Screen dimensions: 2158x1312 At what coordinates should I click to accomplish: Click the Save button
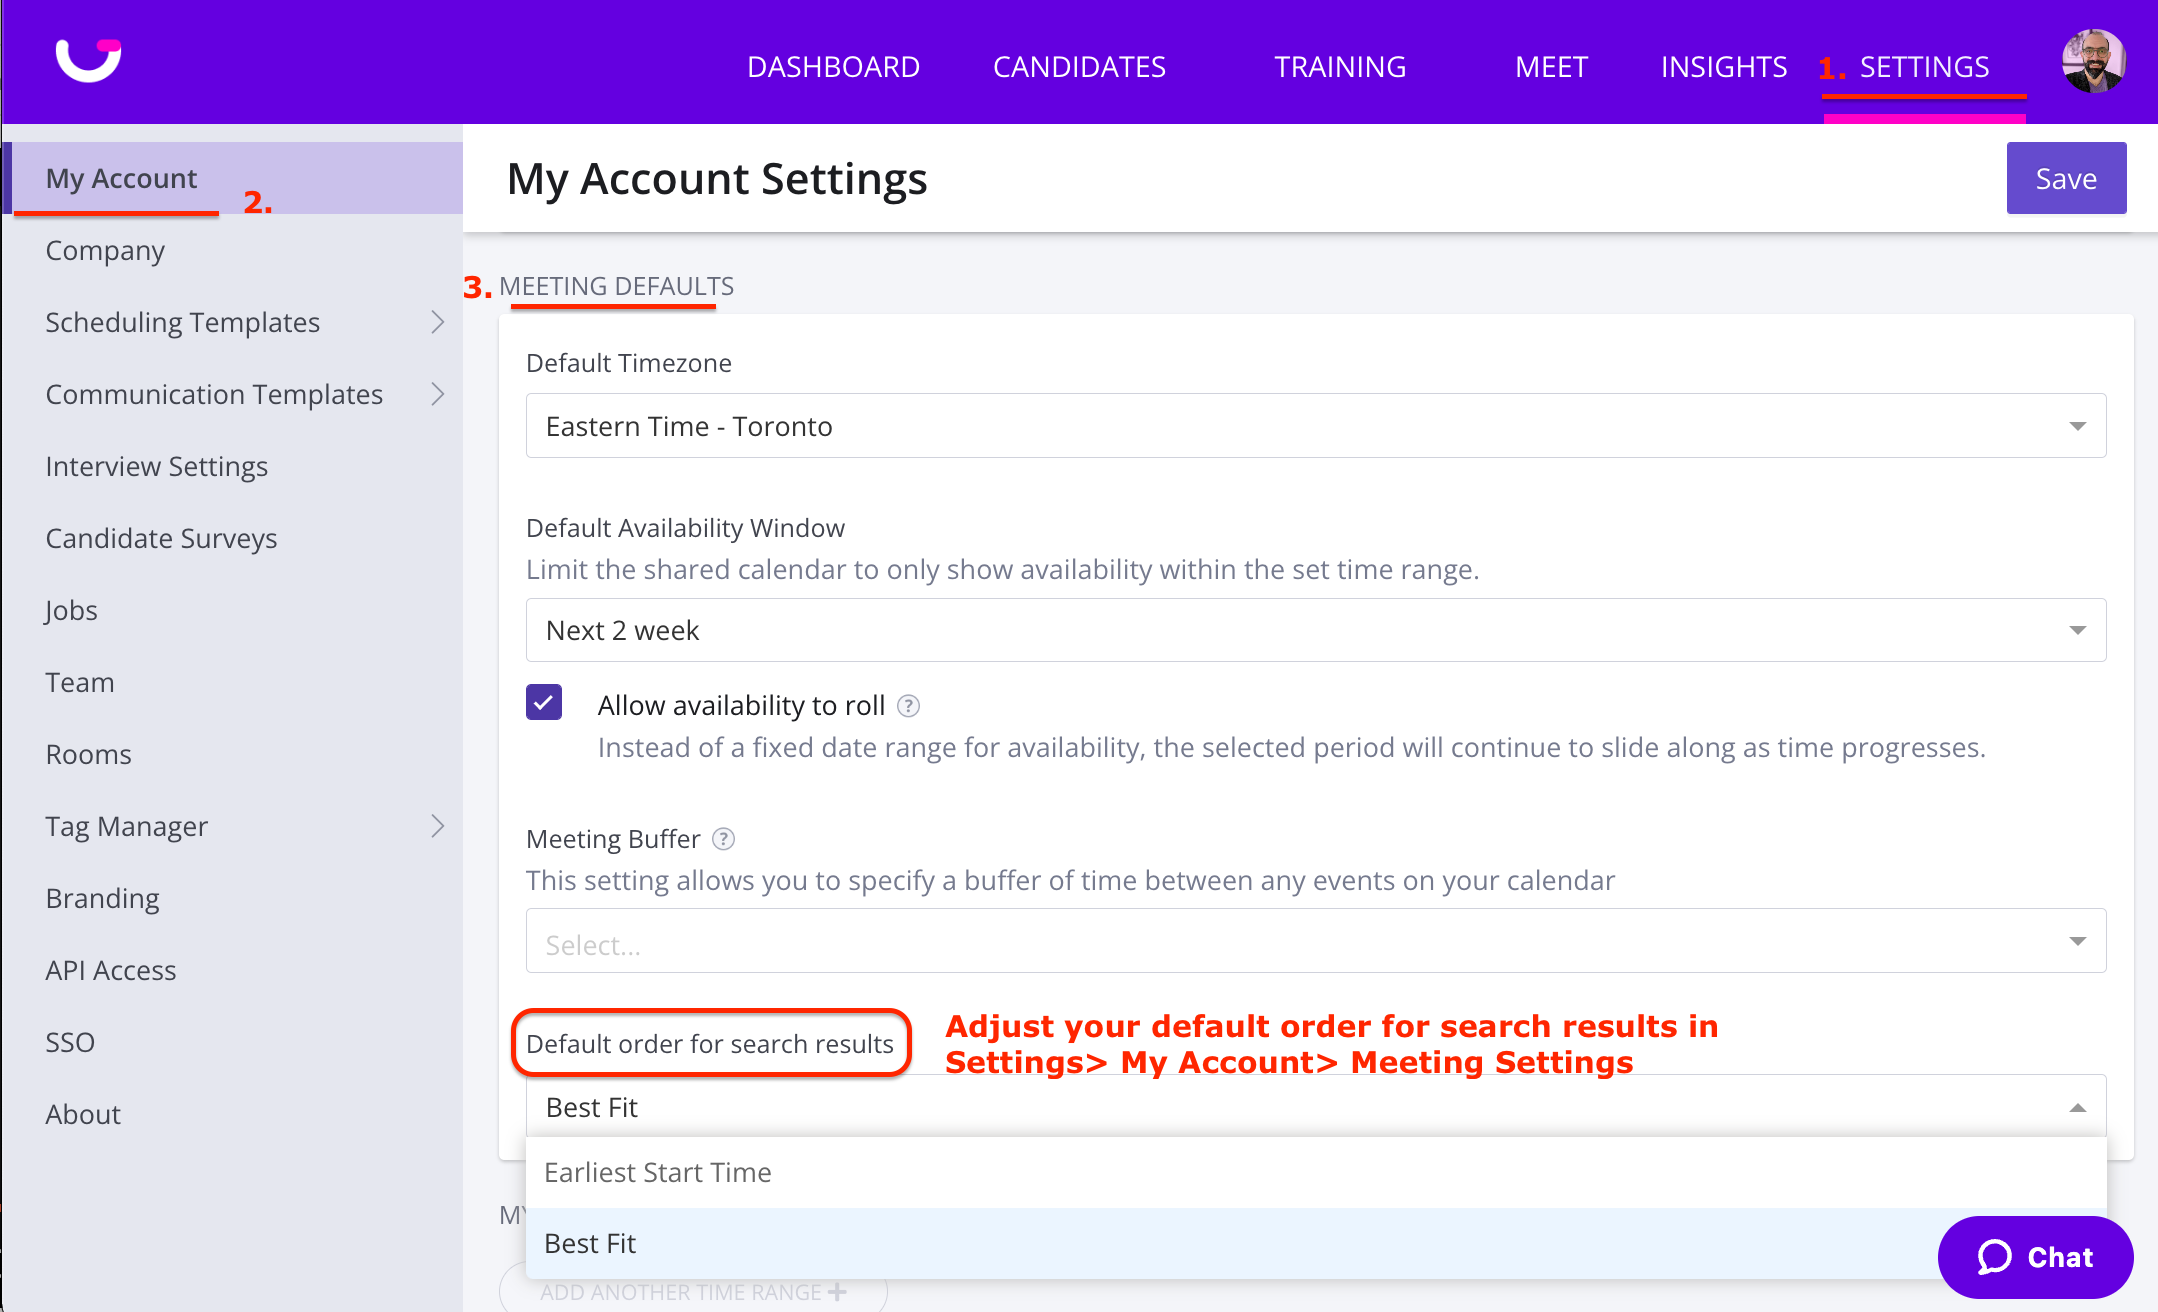click(x=2065, y=178)
